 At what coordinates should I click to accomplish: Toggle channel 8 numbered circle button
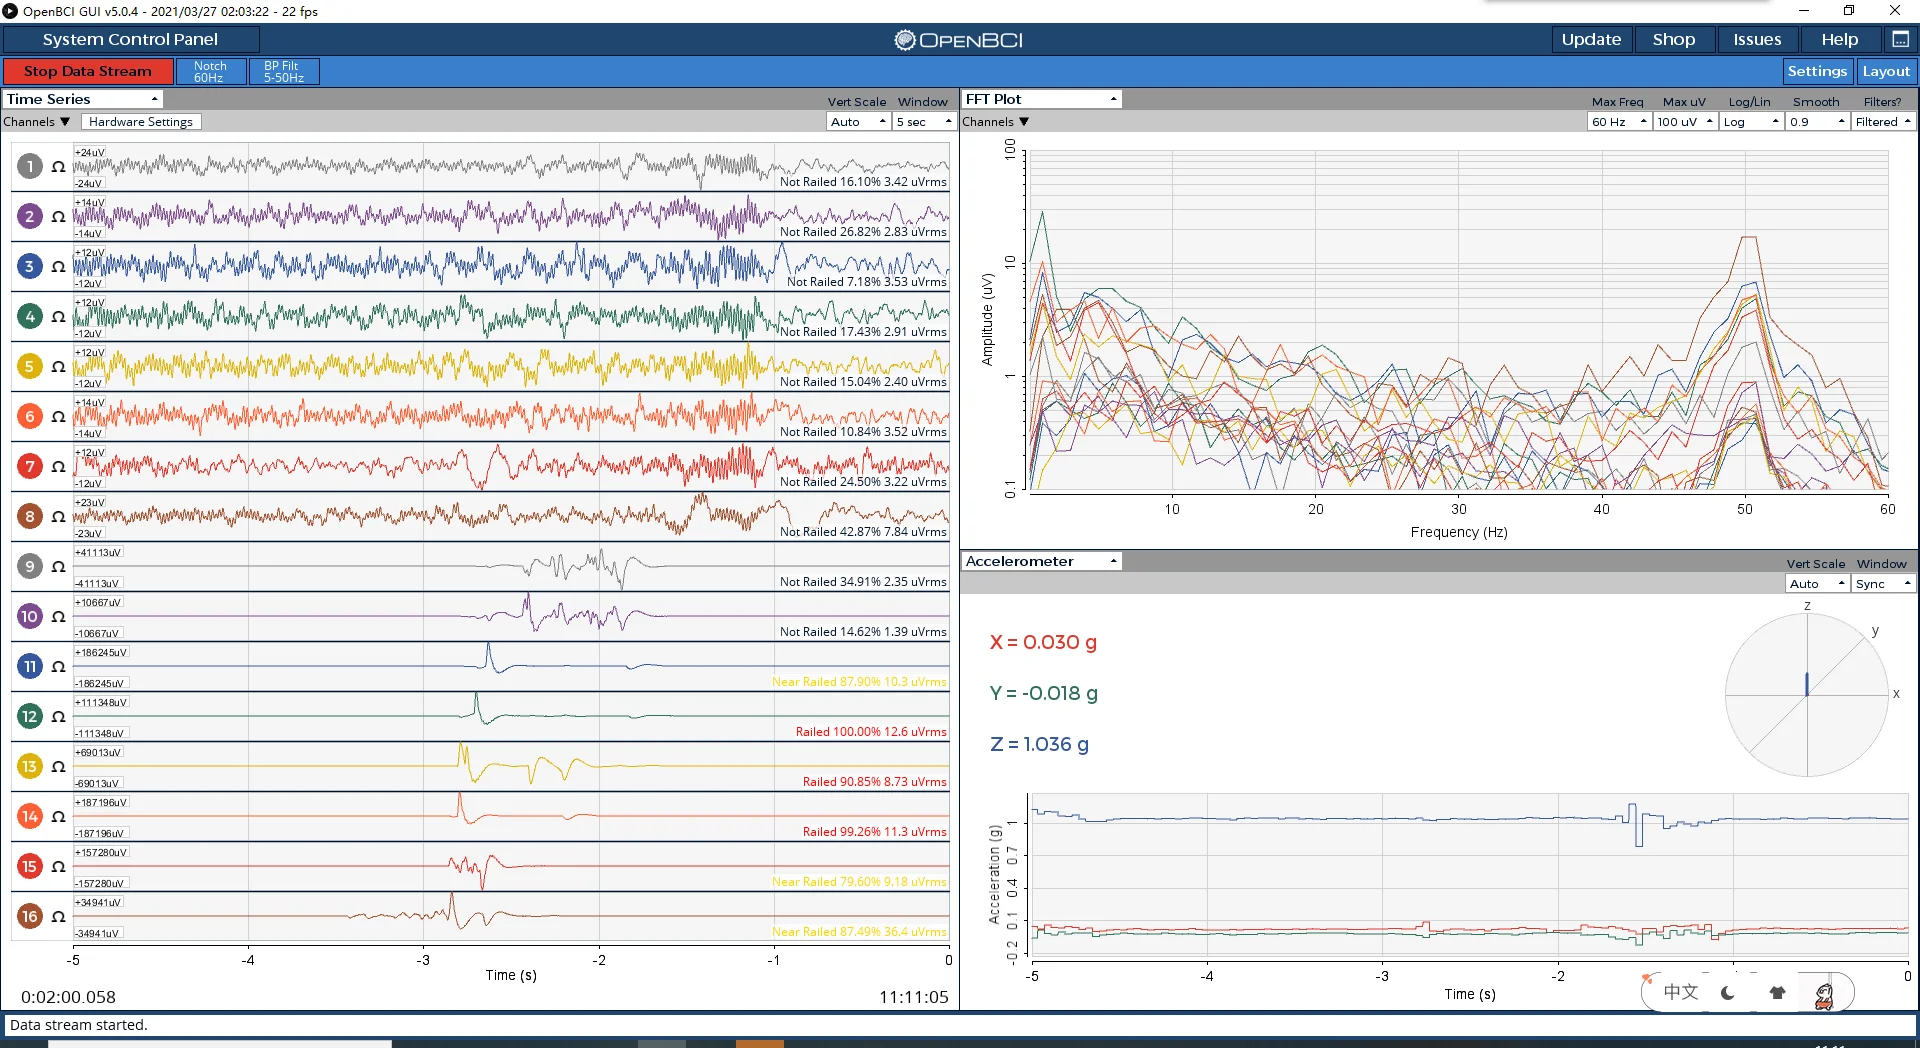coord(30,517)
